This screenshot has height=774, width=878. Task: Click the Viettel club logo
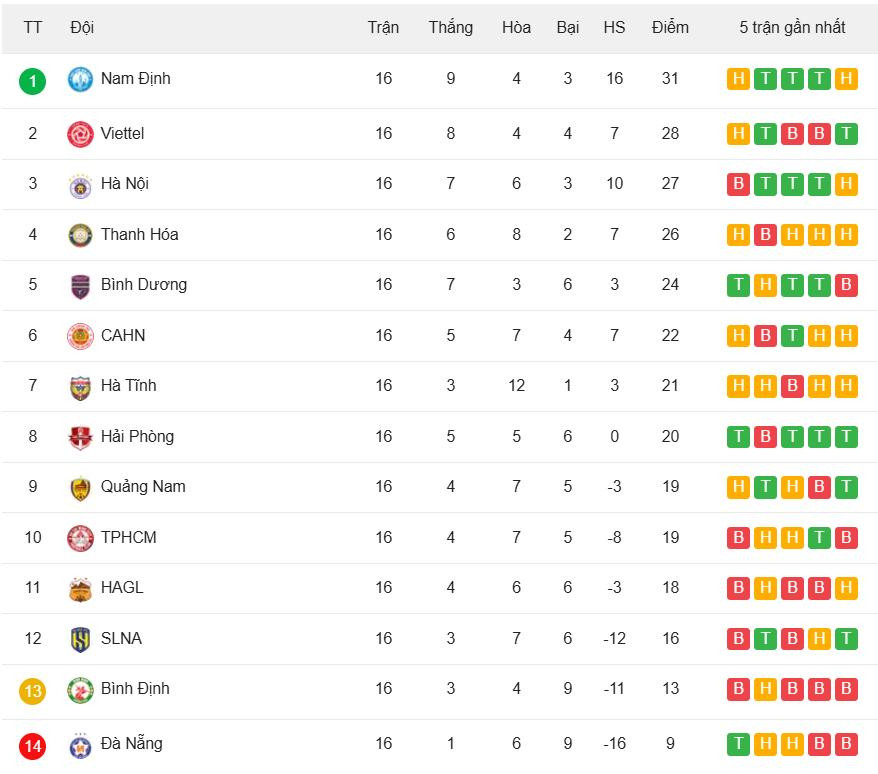coord(80,134)
